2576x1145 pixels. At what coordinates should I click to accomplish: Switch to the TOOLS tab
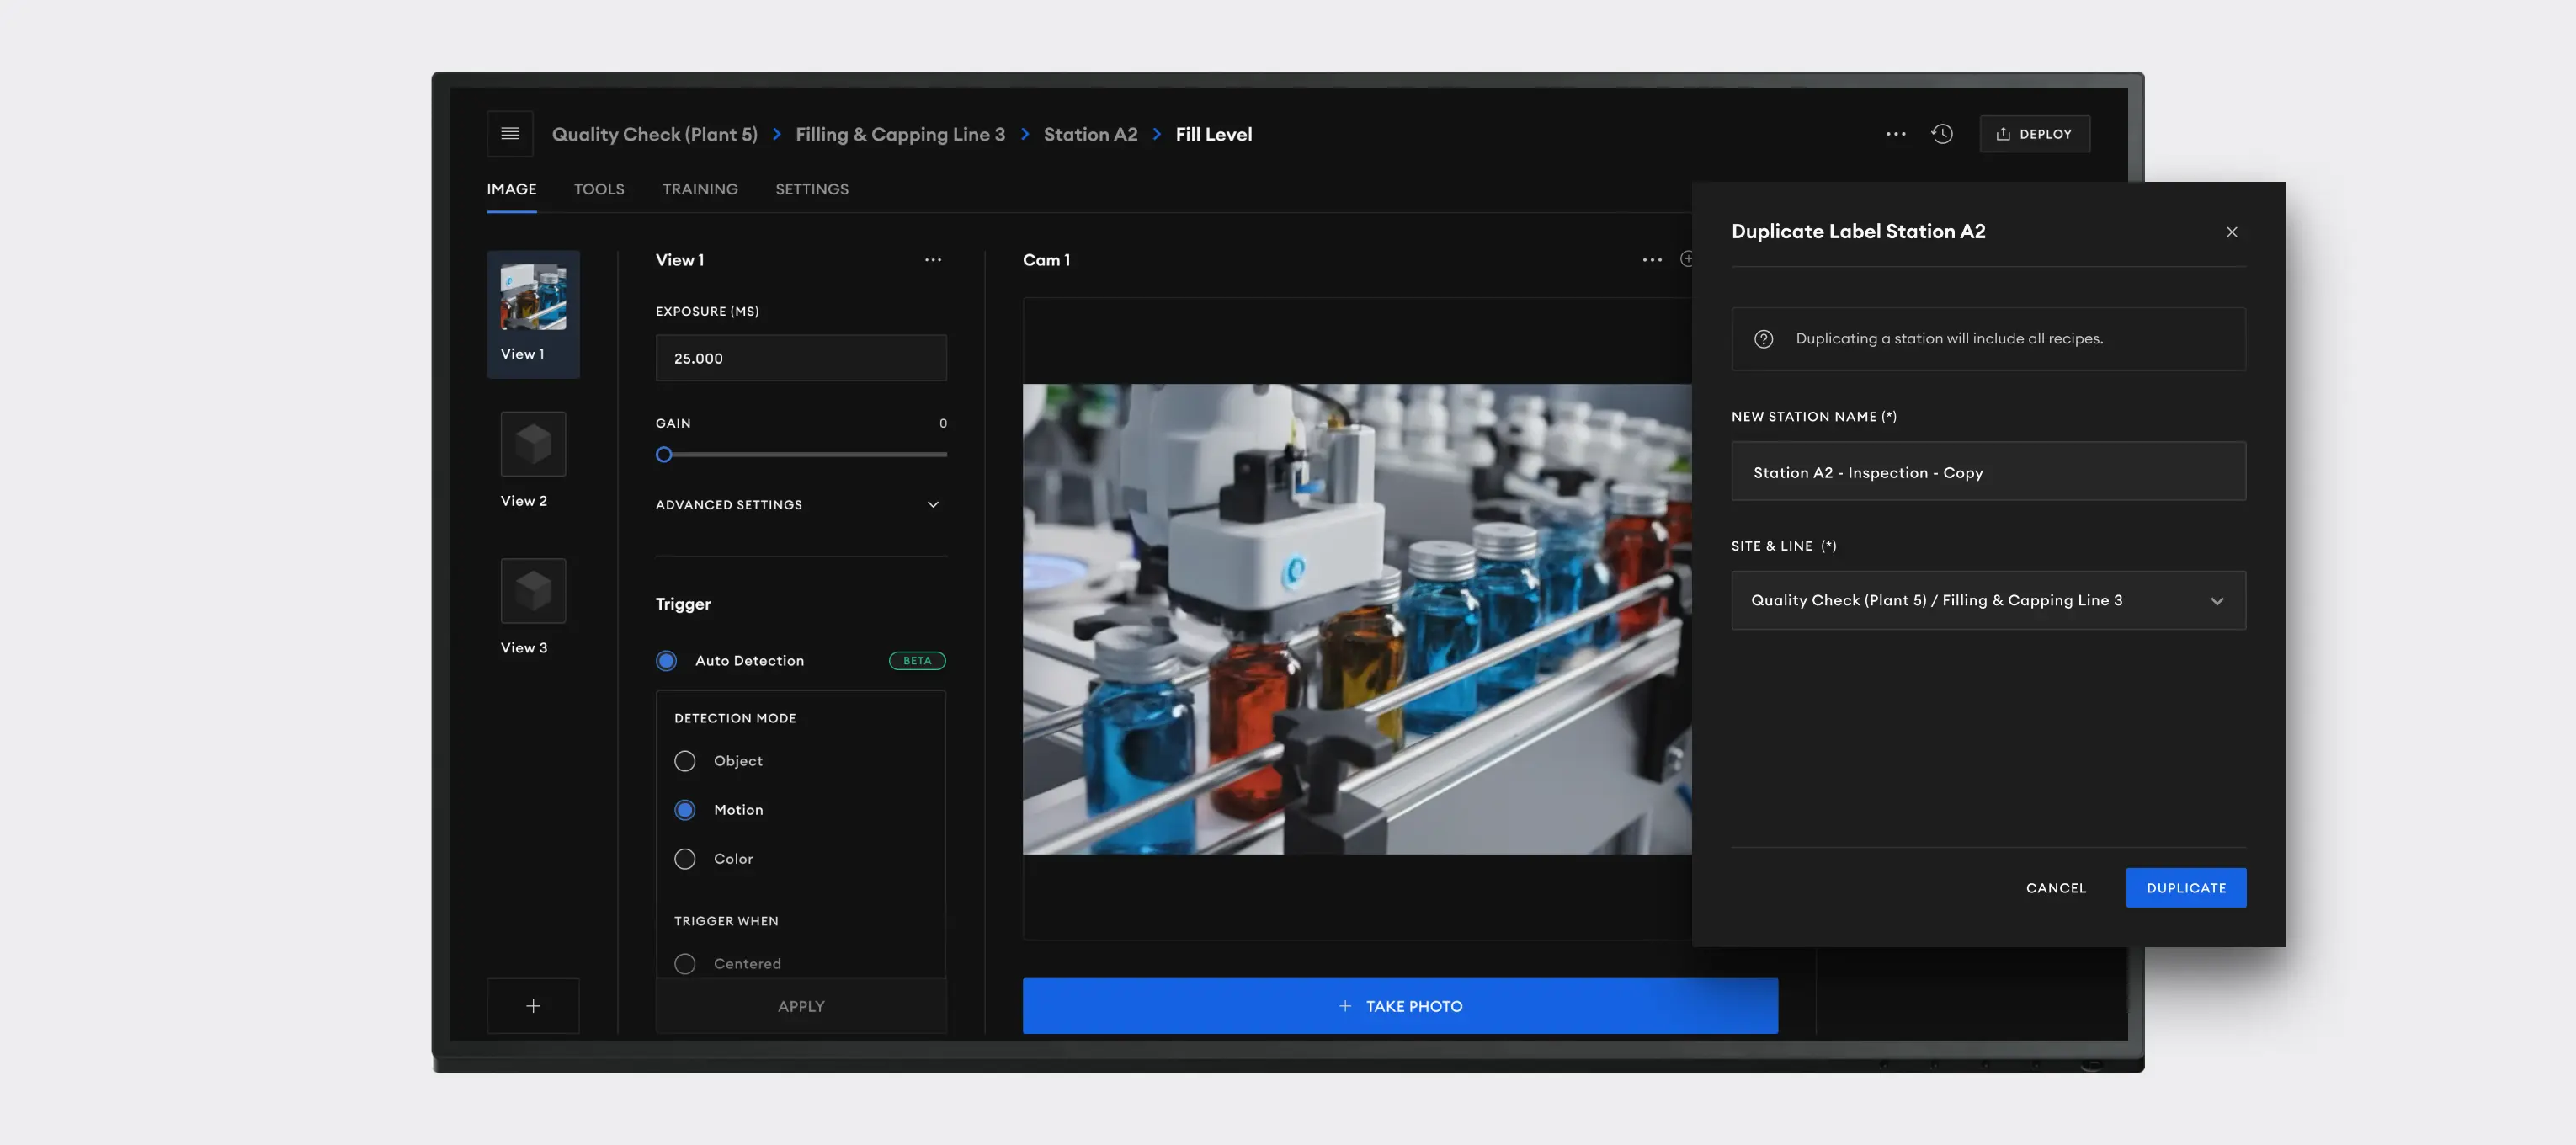click(x=598, y=189)
